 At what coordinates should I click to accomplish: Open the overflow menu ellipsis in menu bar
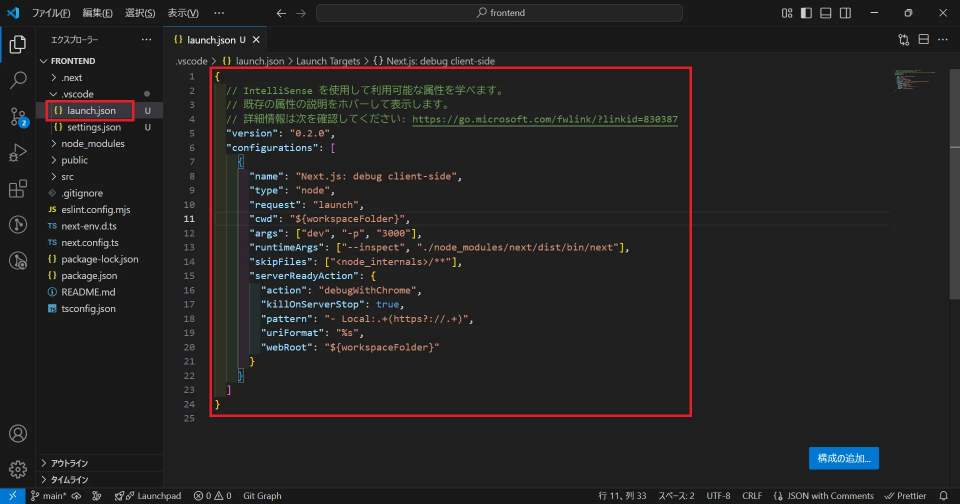[219, 13]
